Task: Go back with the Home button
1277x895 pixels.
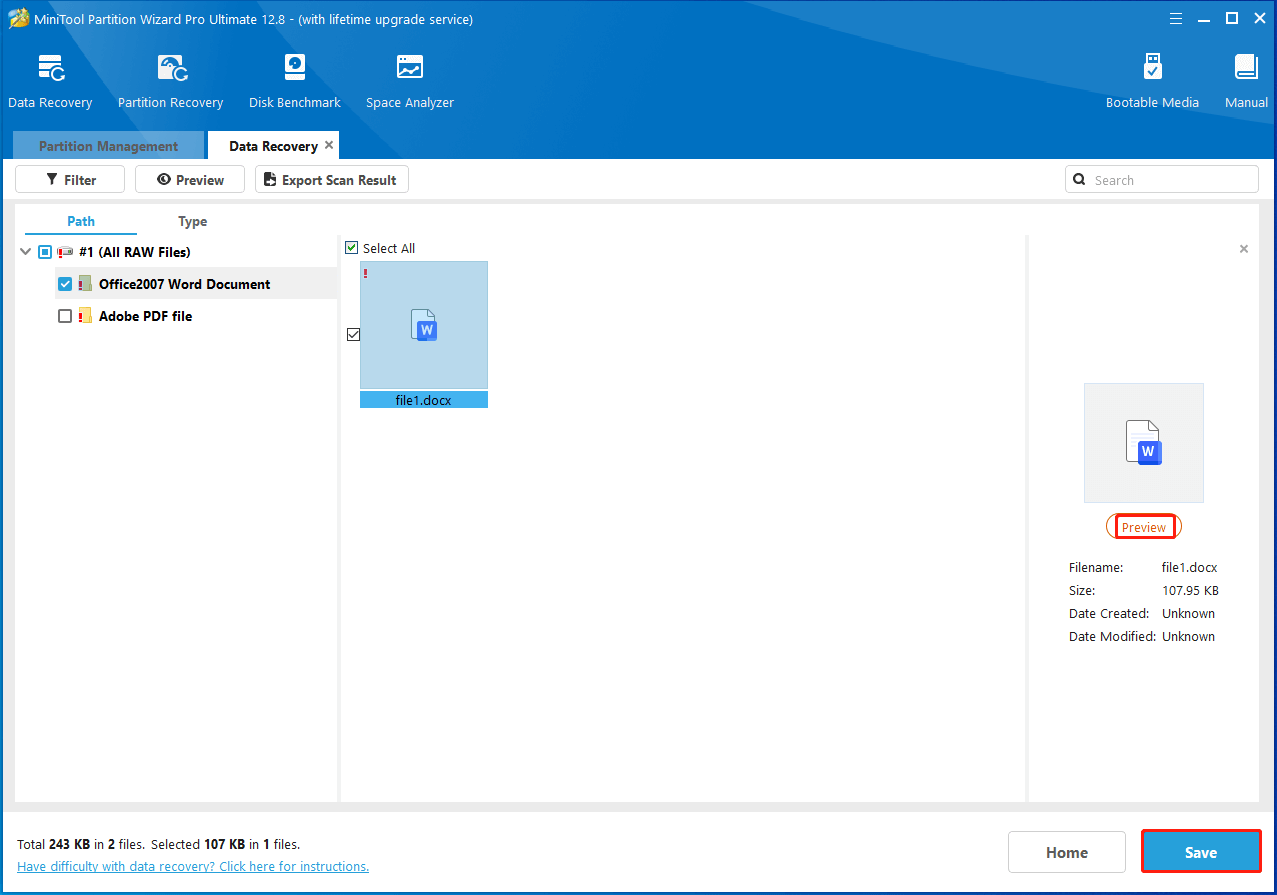Action: point(1067,852)
